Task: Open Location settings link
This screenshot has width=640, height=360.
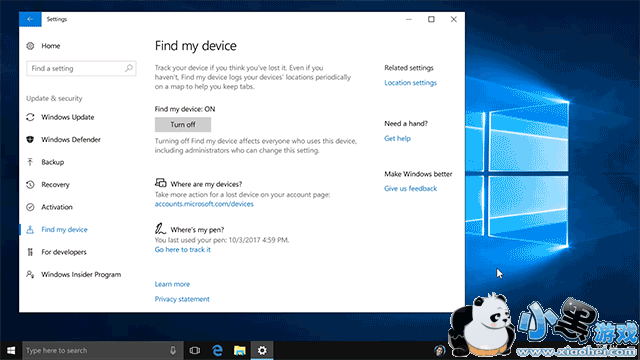Action: 410,83
